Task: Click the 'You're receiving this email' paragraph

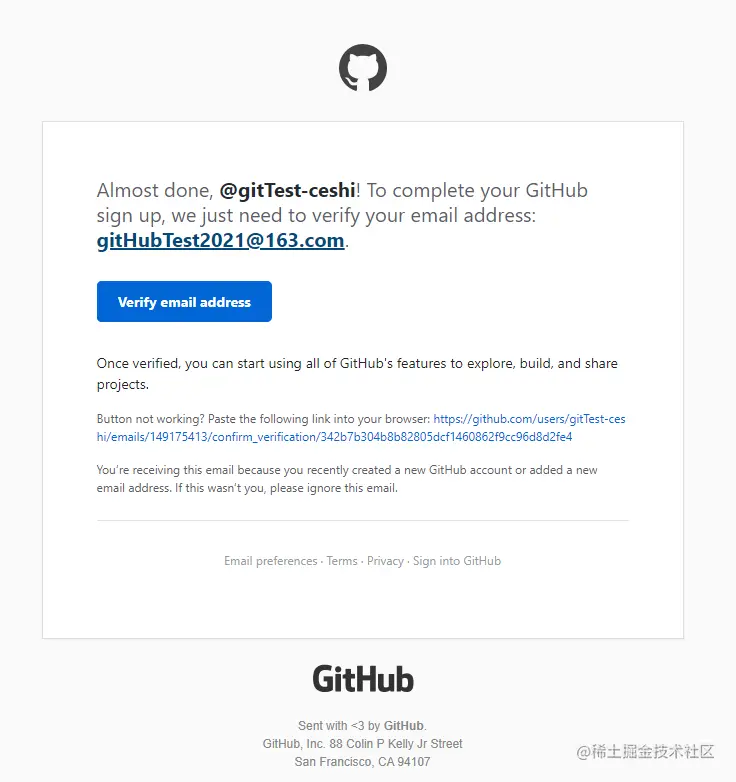Action: [347, 479]
